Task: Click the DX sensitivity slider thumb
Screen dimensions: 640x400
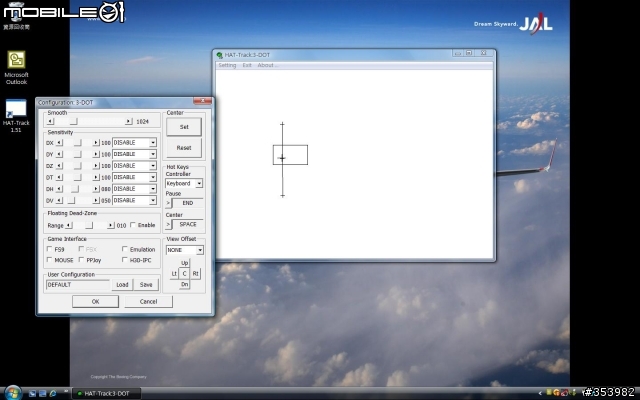Action: point(78,142)
